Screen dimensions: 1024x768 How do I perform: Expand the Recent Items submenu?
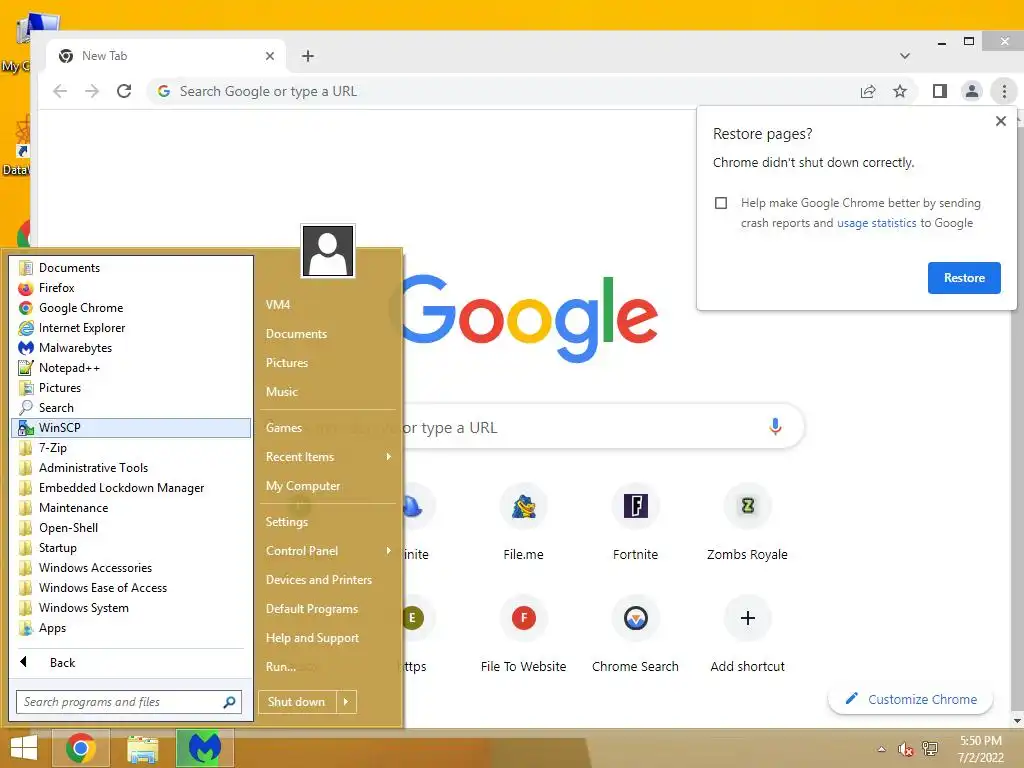[328, 457]
